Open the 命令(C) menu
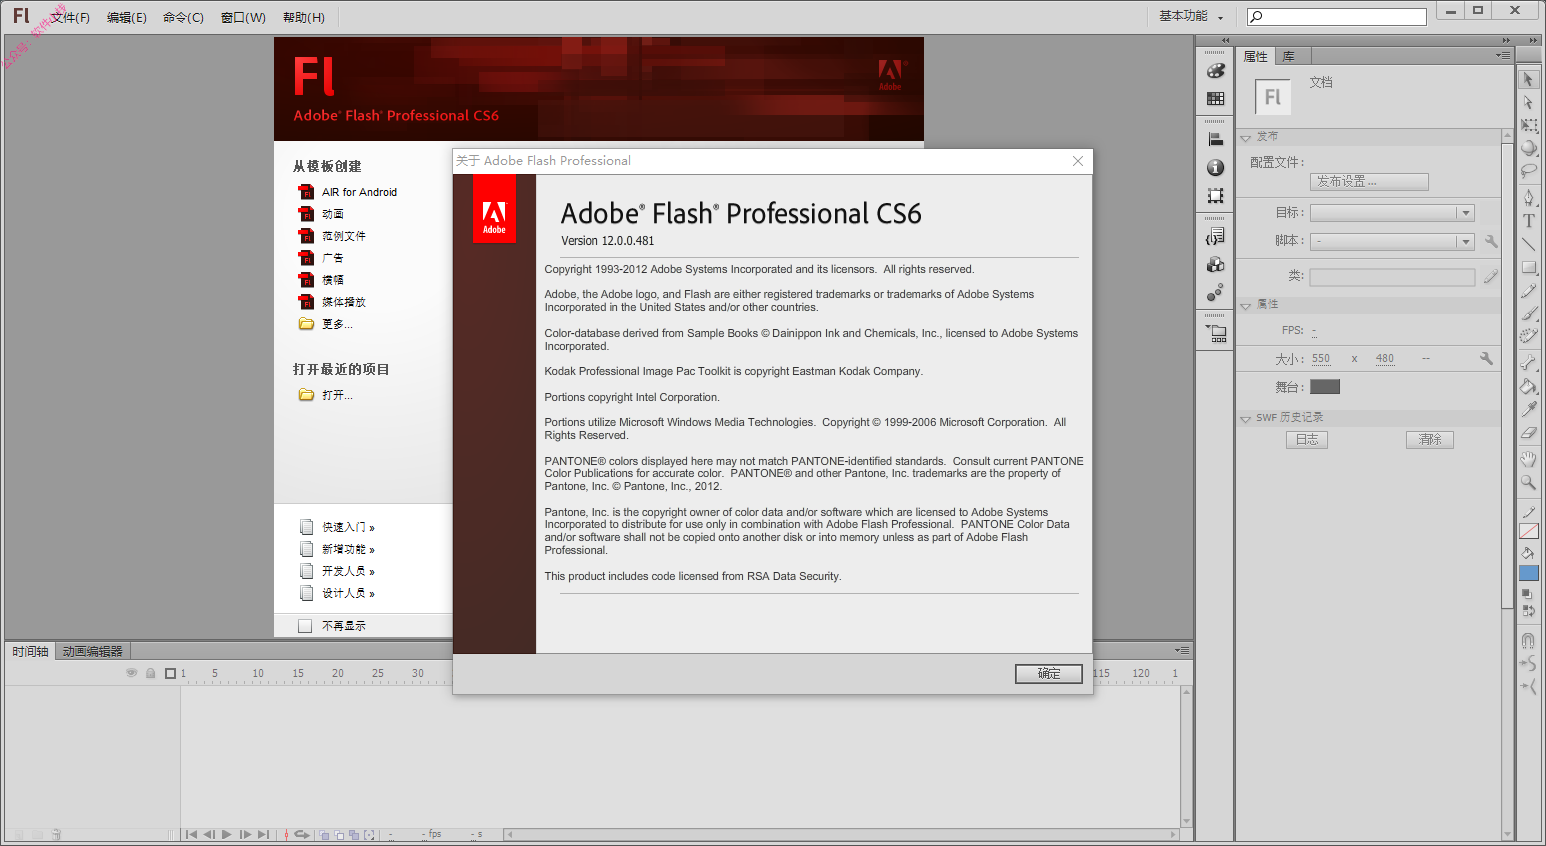This screenshot has height=846, width=1546. 183,17
